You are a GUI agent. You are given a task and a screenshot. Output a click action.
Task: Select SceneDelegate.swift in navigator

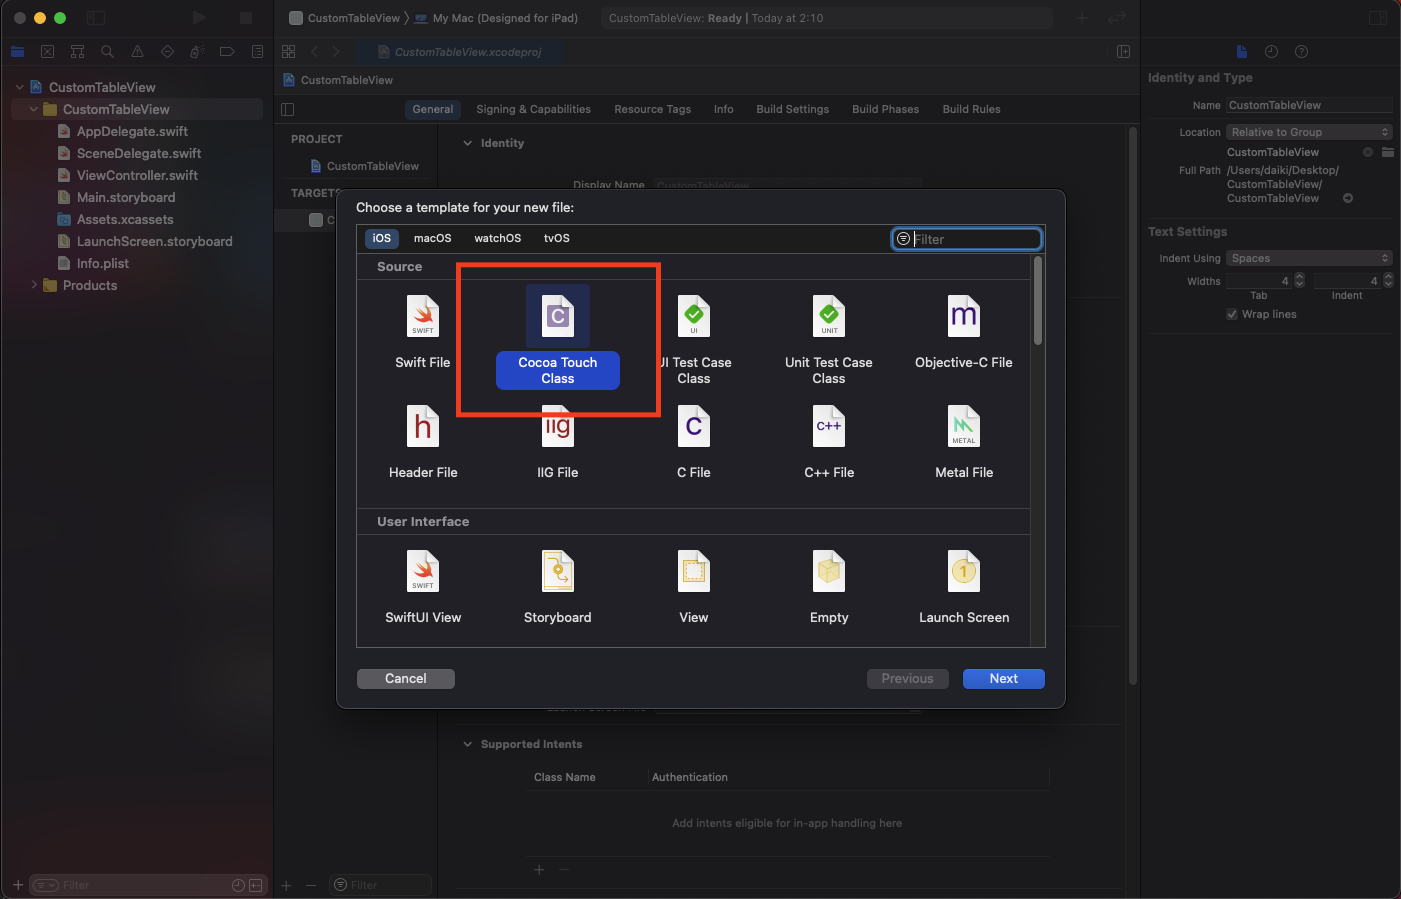click(139, 153)
